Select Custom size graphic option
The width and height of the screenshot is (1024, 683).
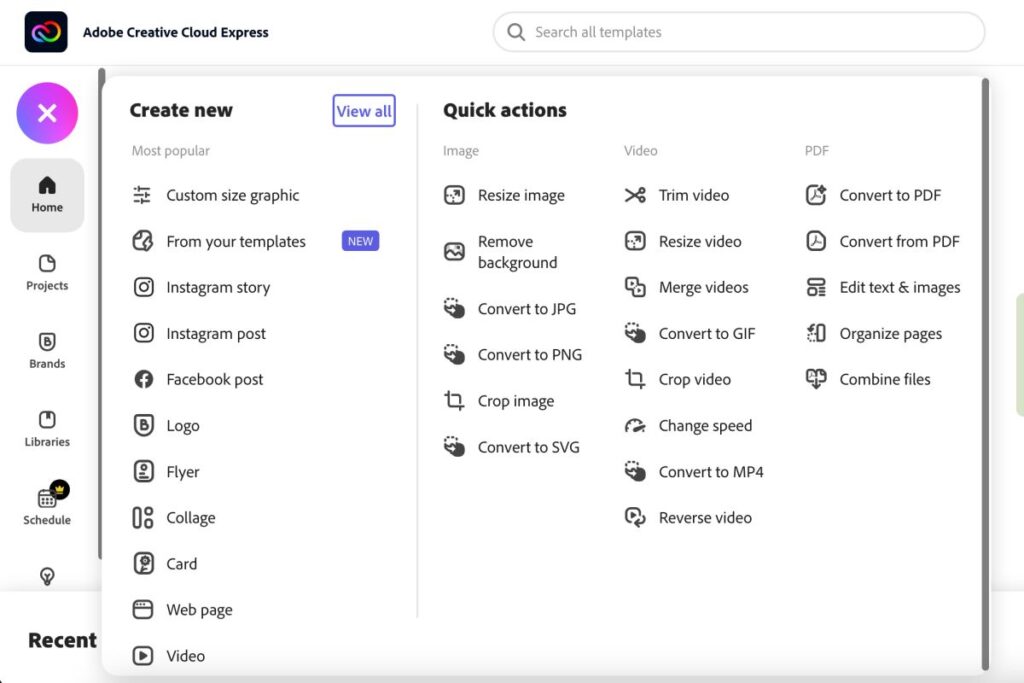coord(232,196)
